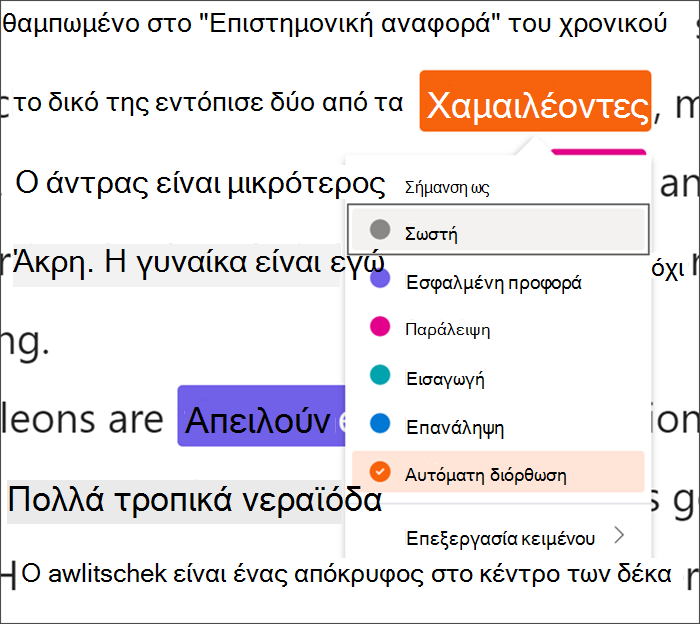Mark the word as Σωστή
Image resolution: width=700 pixels, height=624 pixels.
pyautogui.click(x=498, y=230)
